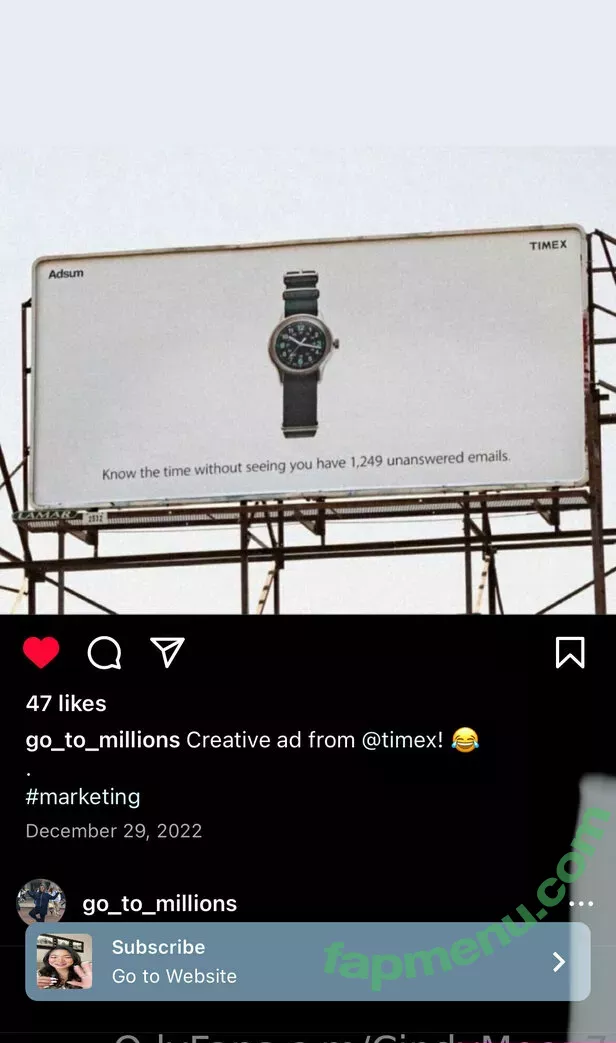Open the go_to_millions round profile avatar
The height and width of the screenshot is (1043, 616).
tap(41, 903)
